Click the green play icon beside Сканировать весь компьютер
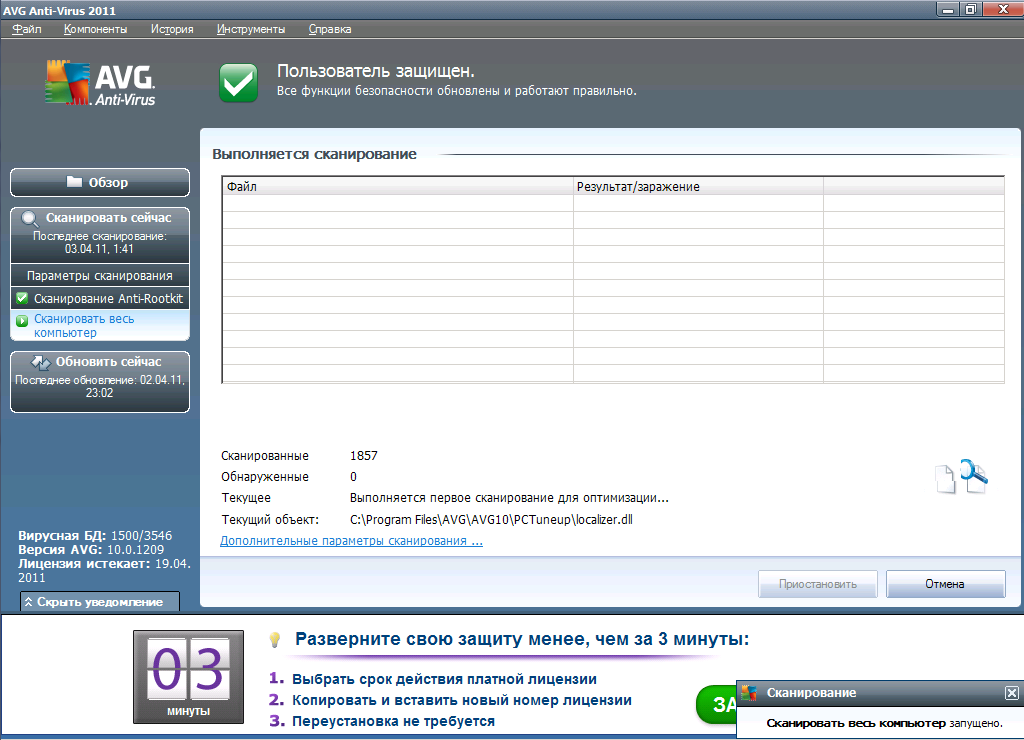 point(22,321)
